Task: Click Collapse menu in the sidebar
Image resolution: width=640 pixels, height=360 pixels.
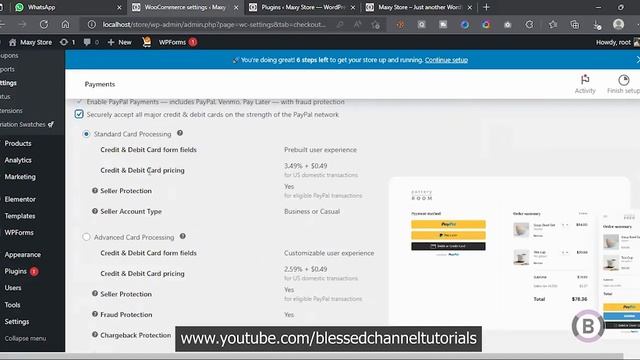Action: point(25,338)
